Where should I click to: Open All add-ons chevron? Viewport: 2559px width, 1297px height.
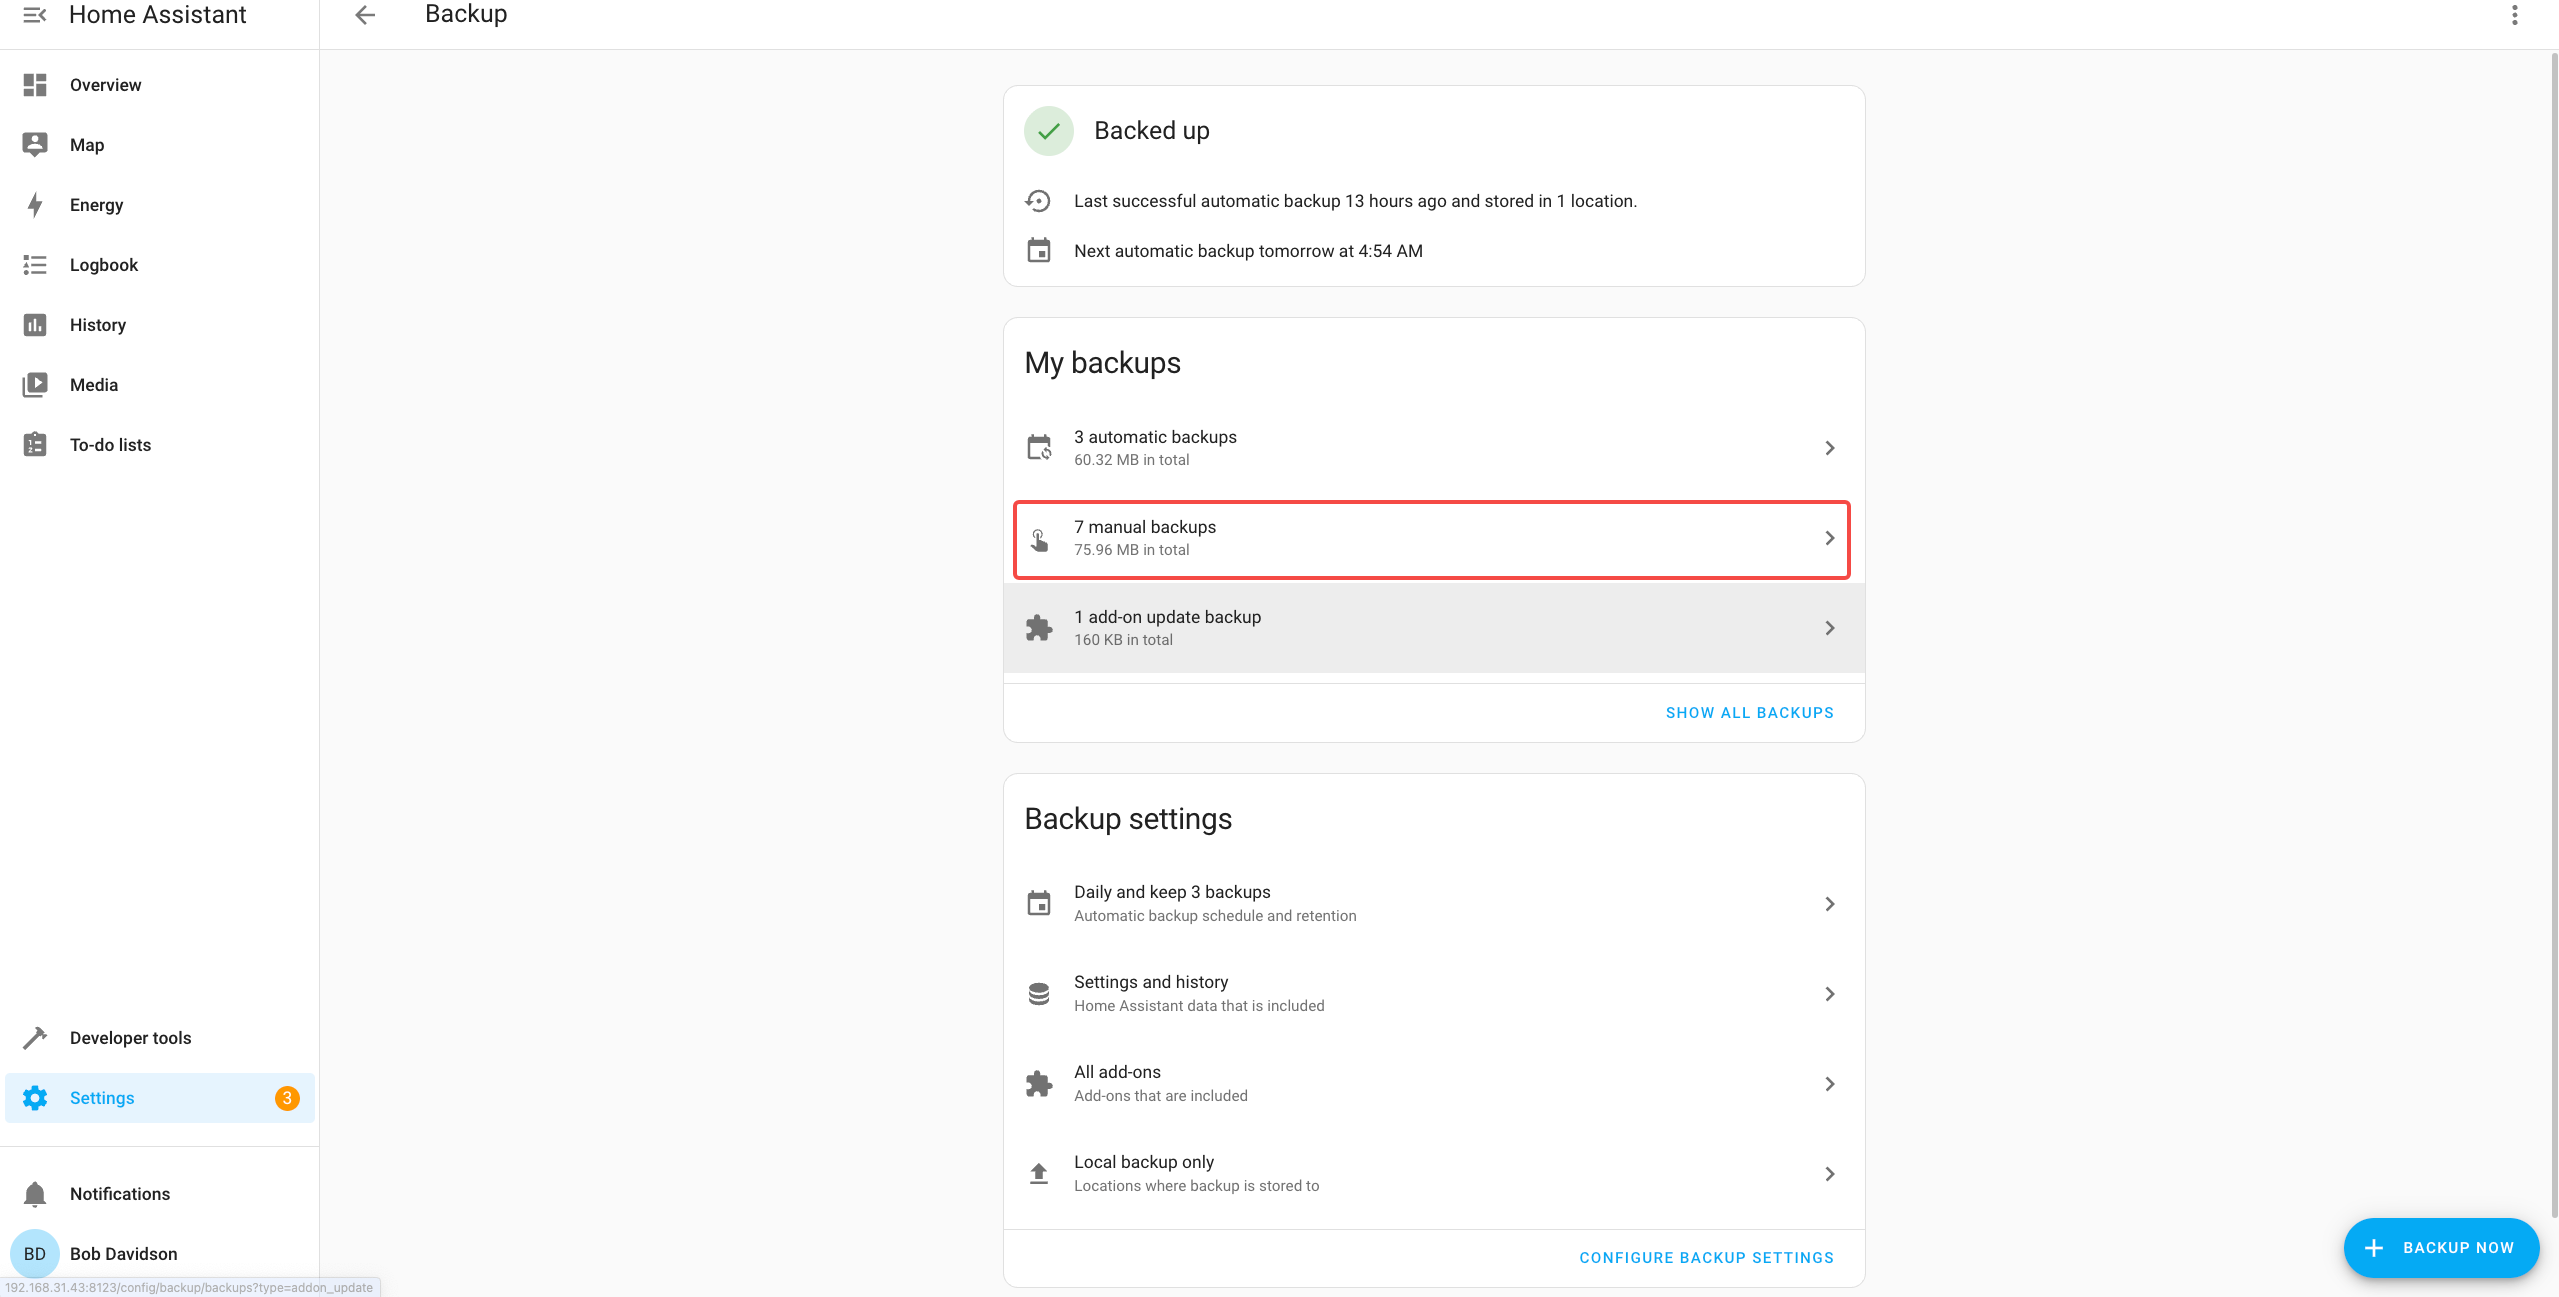pyautogui.click(x=1829, y=1084)
